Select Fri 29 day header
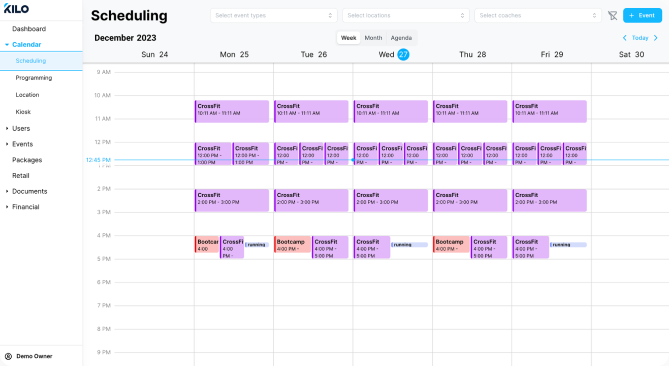The height and width of the screenshot is (366, 669). click(x=552, y=55)
